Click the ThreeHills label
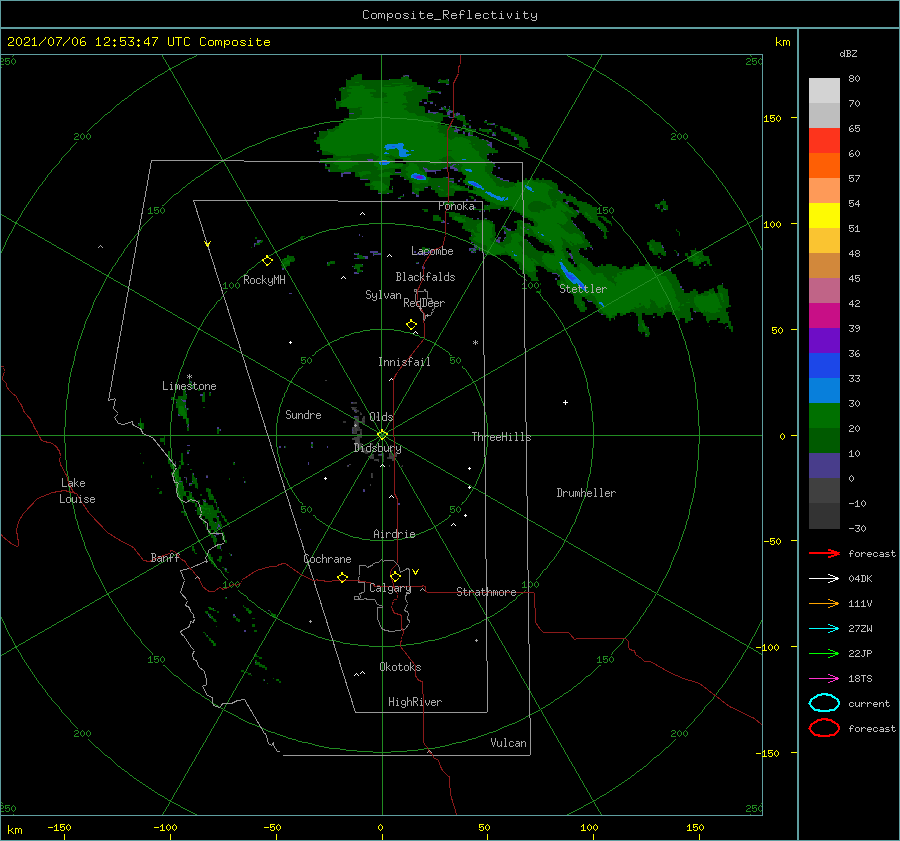 tap(501, 437)
